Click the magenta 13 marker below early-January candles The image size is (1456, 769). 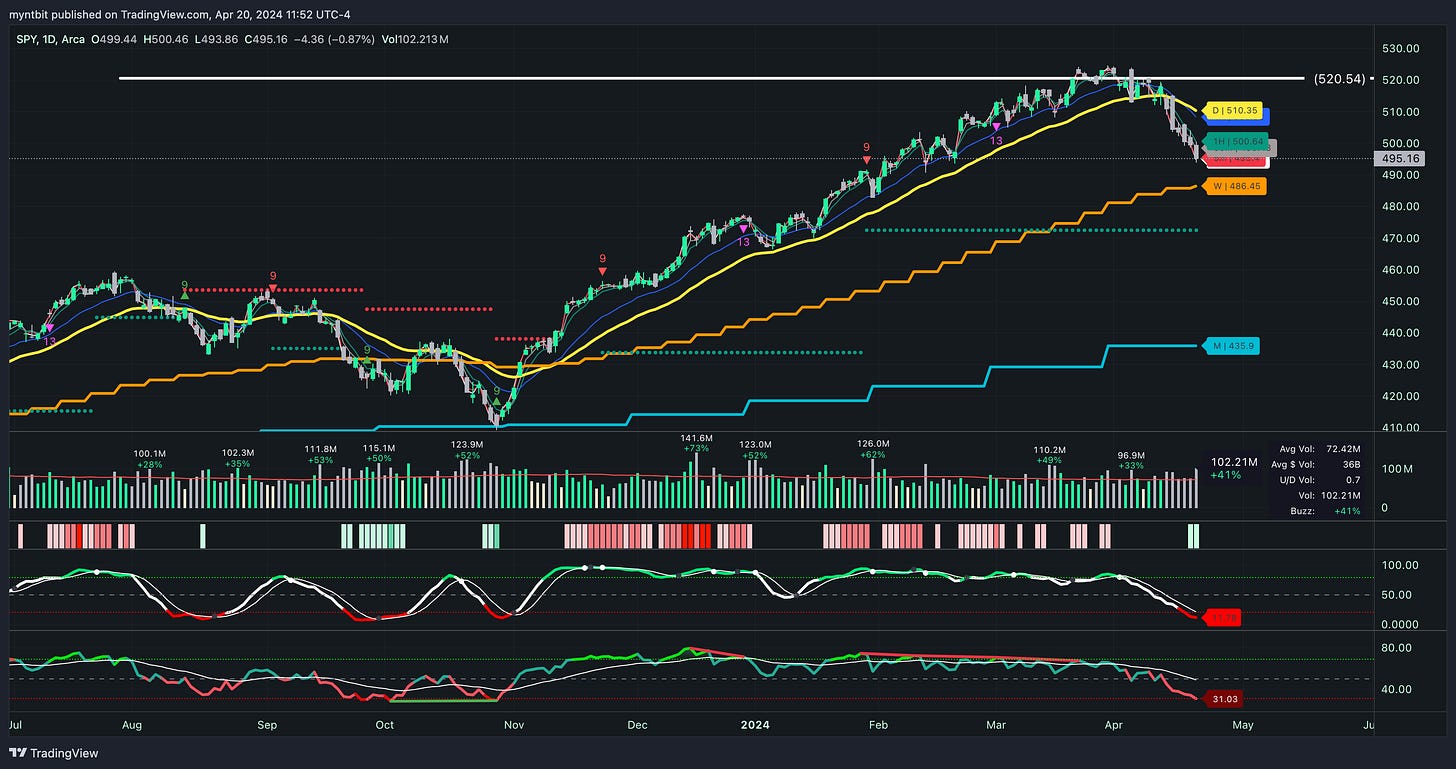pos(742,235)
